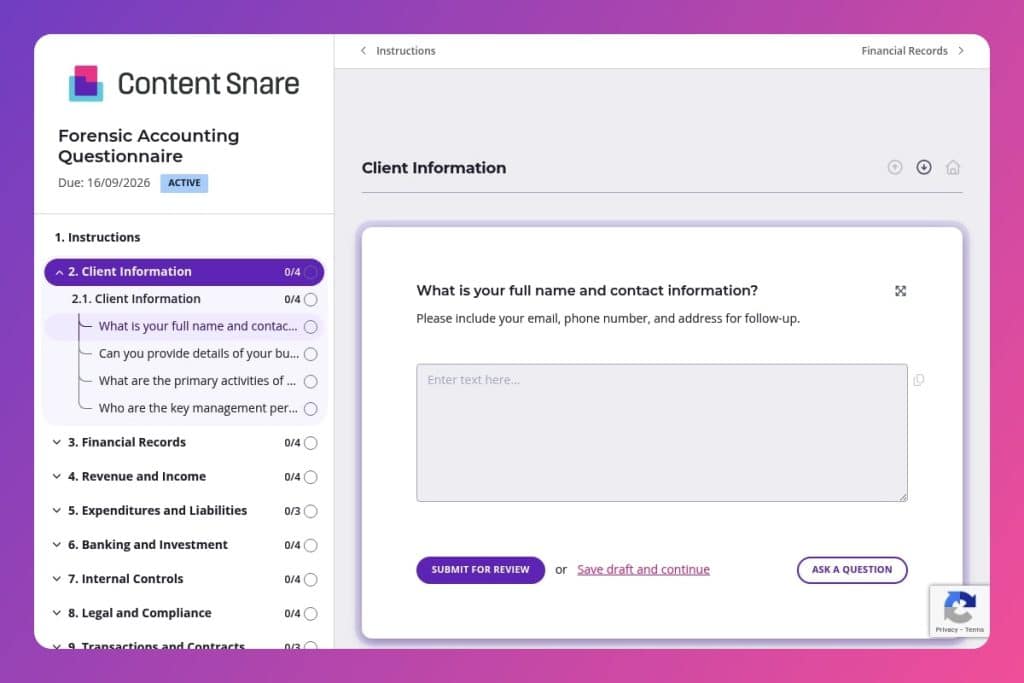Click the Ask a Question button
The height and width of the screenshot is (683, 1024).
tap(852, 569)
